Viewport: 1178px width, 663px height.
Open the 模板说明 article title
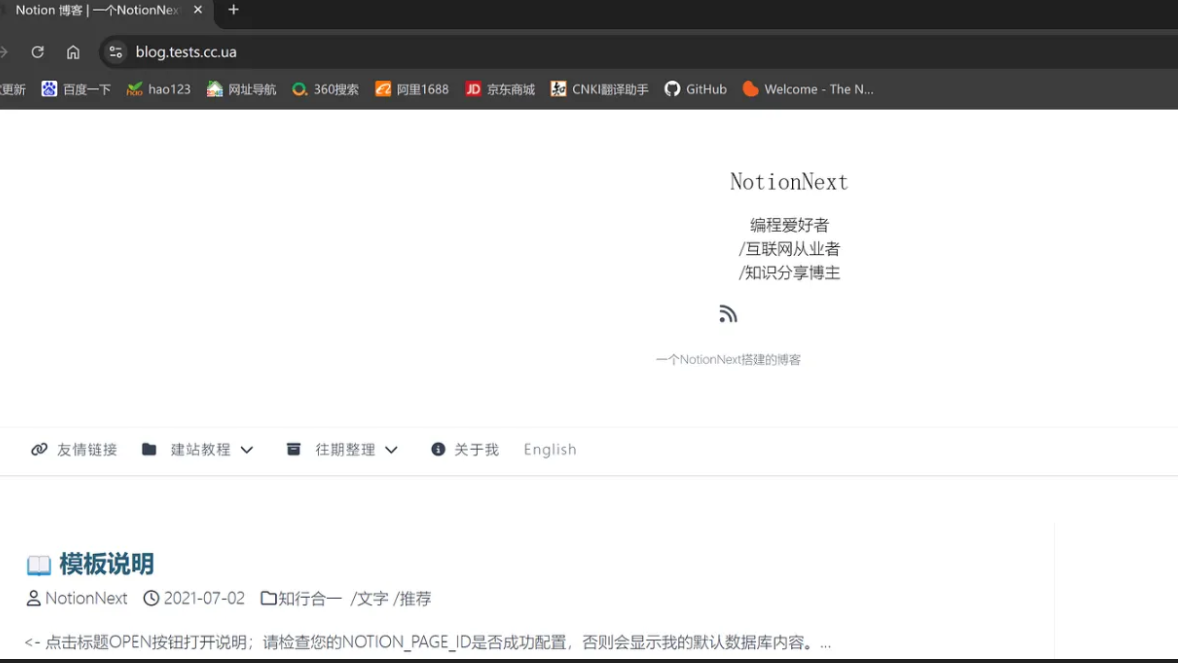tap(106, 564)
